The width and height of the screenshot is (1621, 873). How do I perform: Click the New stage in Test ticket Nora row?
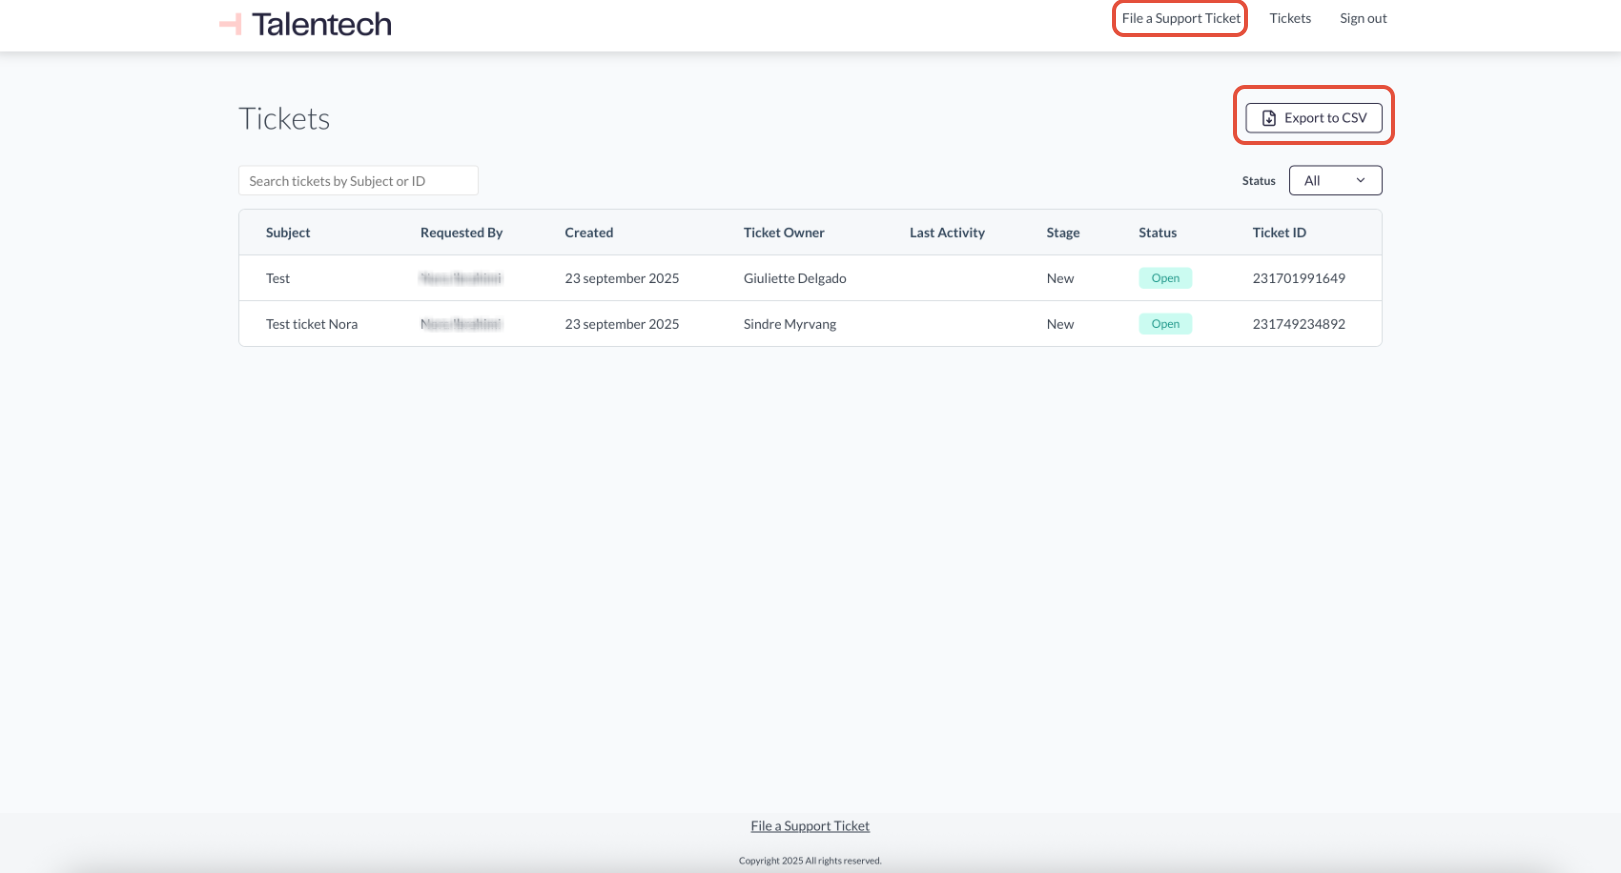pyautogui.click(x=1060, y=324)
